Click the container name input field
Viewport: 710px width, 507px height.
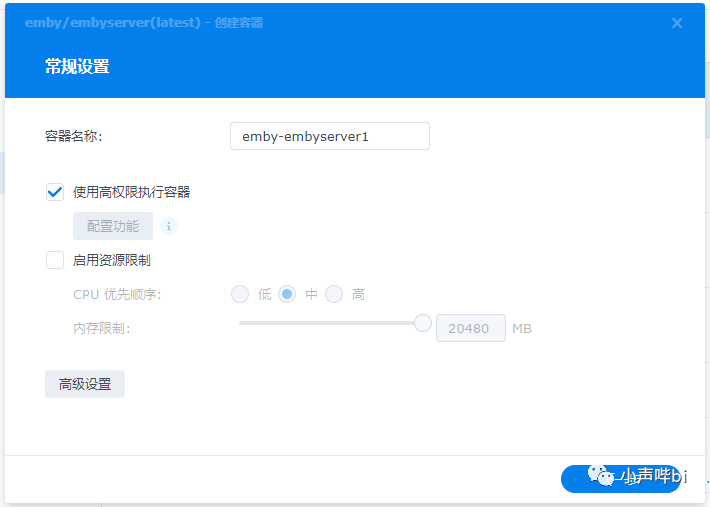coord(330,136)
